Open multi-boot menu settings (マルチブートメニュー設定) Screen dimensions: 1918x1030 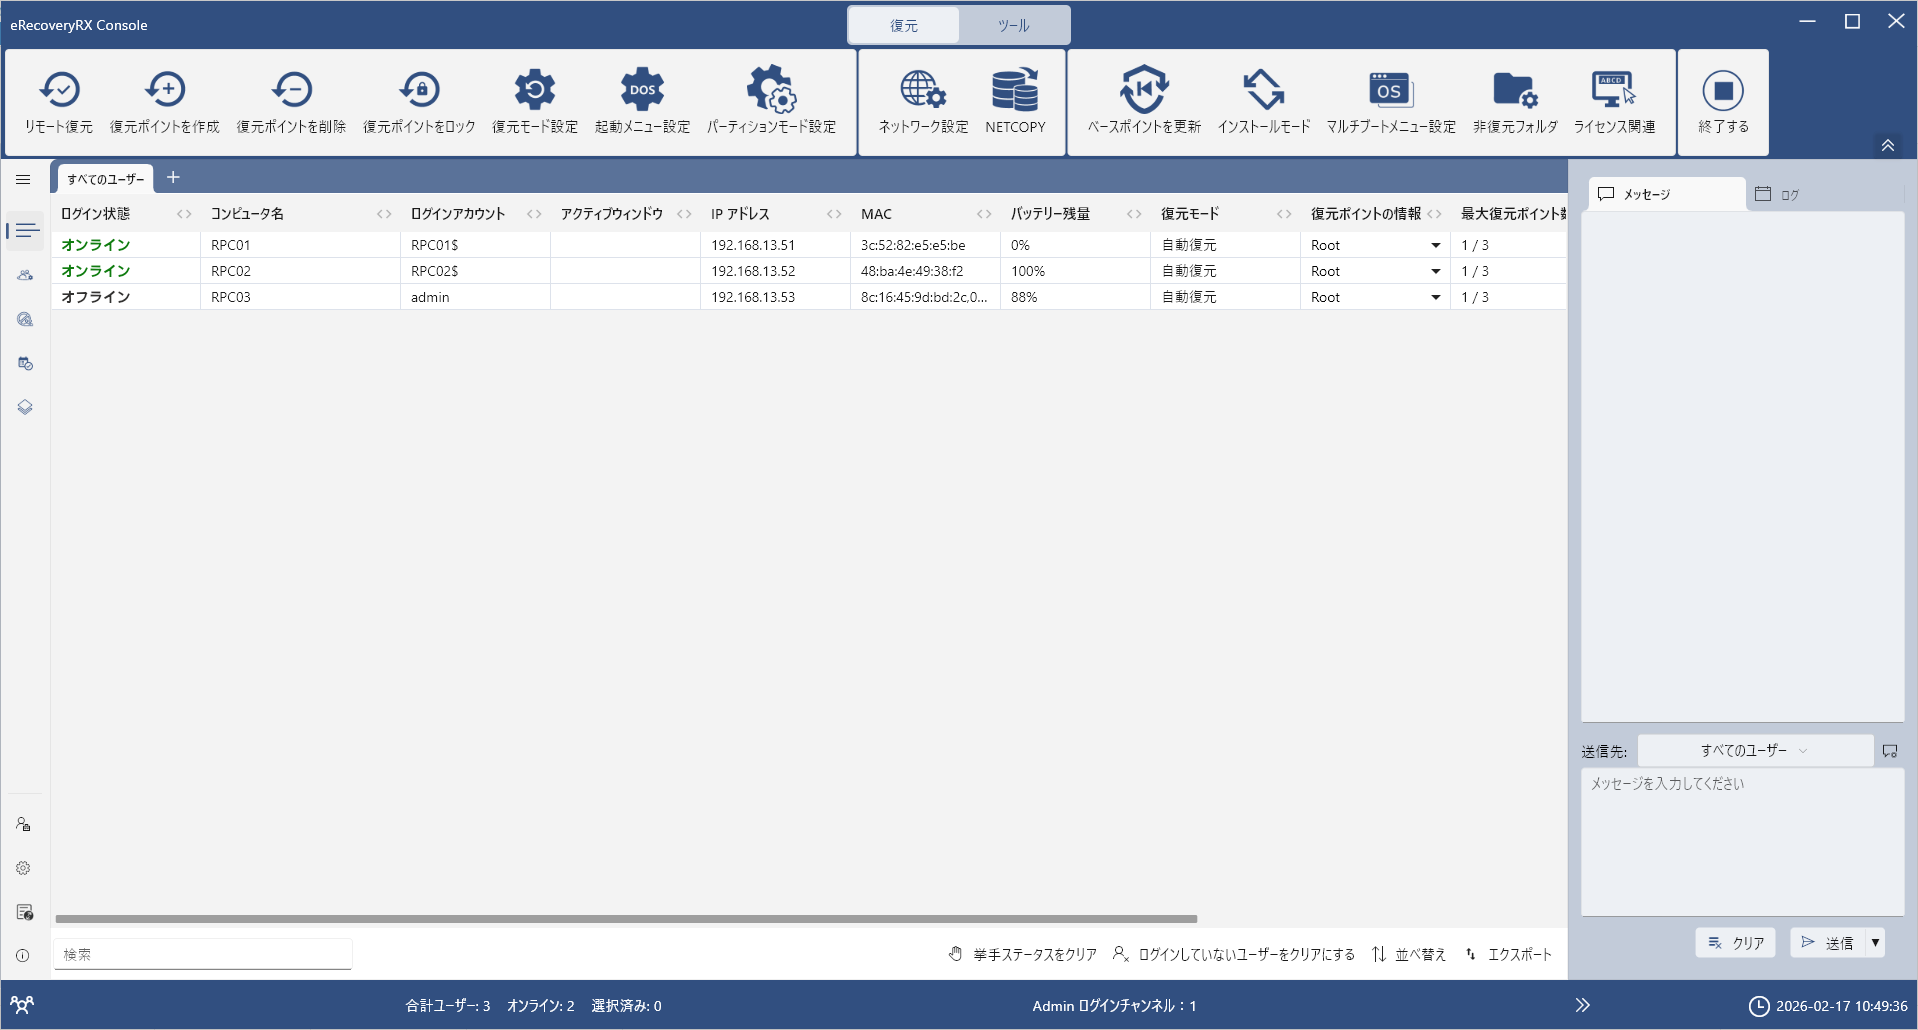[x=1390, y=91]
